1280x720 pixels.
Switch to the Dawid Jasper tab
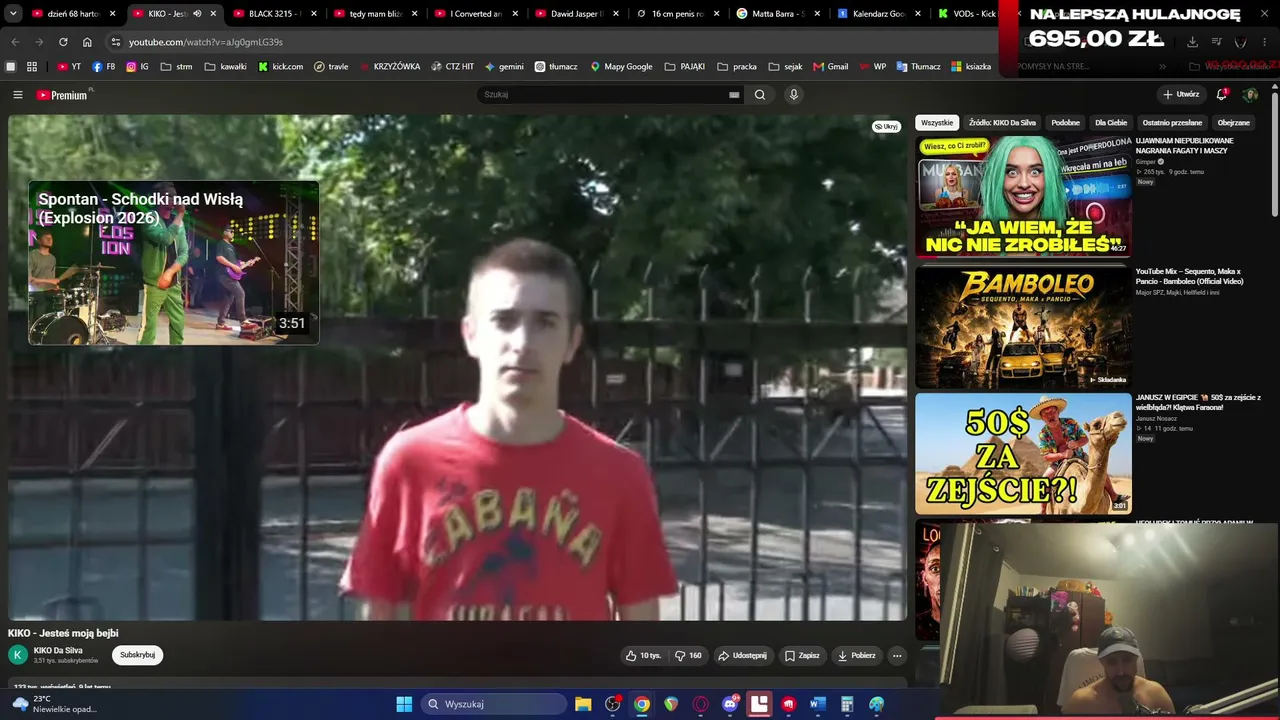(x=577, y=14)
